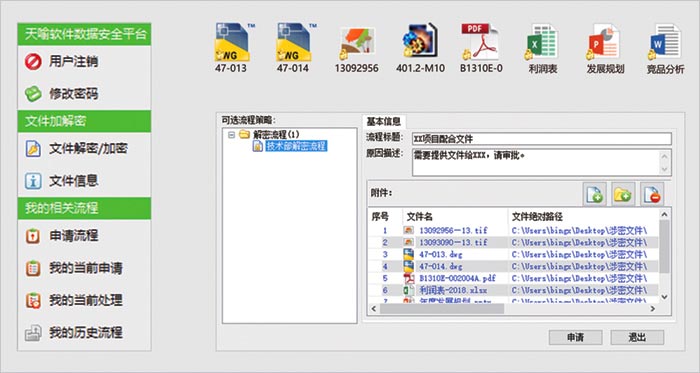Select the 47-014.dwg file name

[441, 266]
